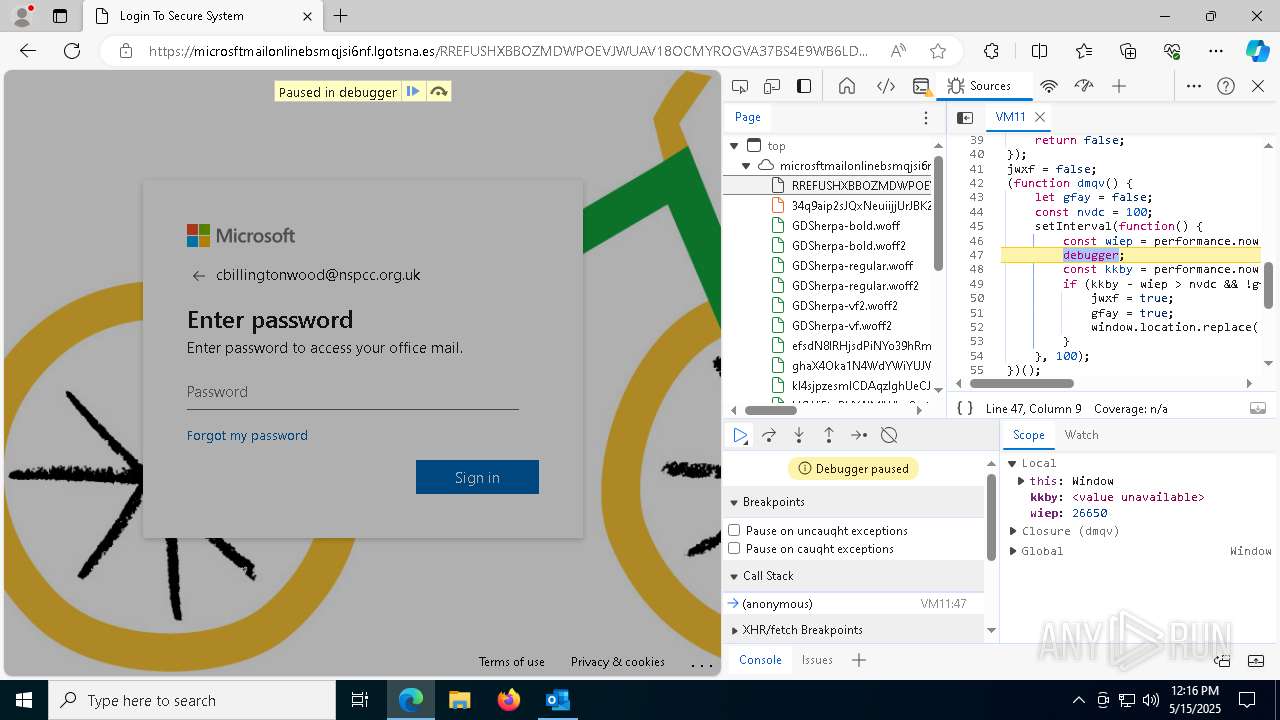Image resolution: width=1280 pixels, height=720 pixels.
Task: Focus the Password input field
Action: (352, 392)
